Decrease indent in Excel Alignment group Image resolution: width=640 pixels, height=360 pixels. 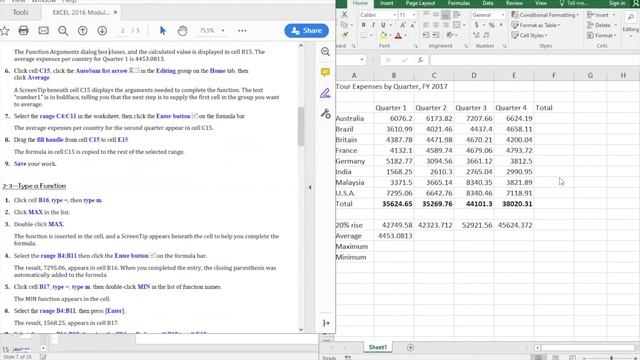[426, 35]
